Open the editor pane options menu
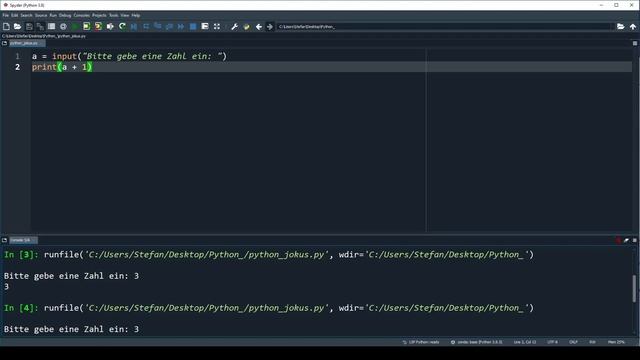 tap(635, 43)
